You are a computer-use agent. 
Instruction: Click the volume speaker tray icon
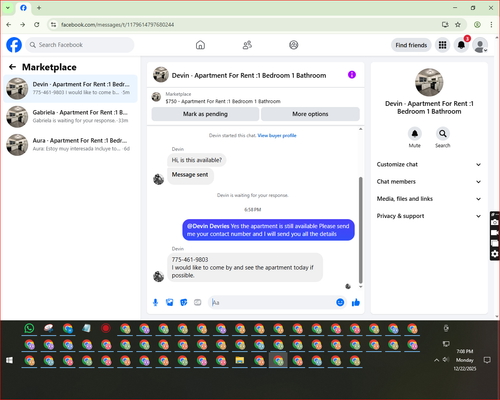(x=446, y=360)
